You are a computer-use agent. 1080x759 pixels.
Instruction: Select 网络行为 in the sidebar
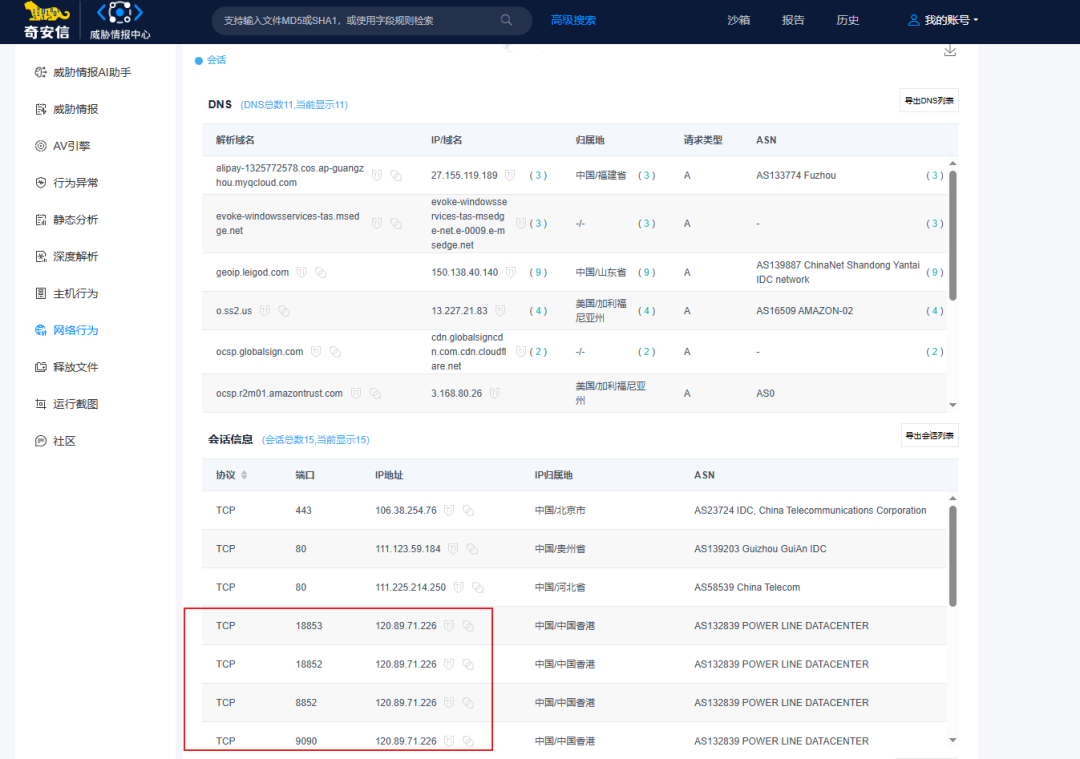(67, 330)
